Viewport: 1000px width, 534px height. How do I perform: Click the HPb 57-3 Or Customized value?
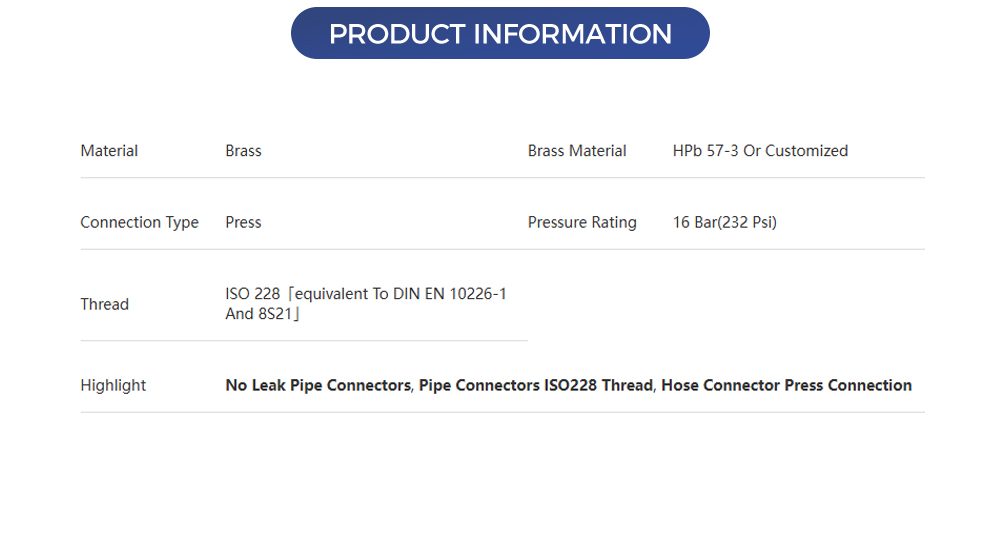[760, 151]
